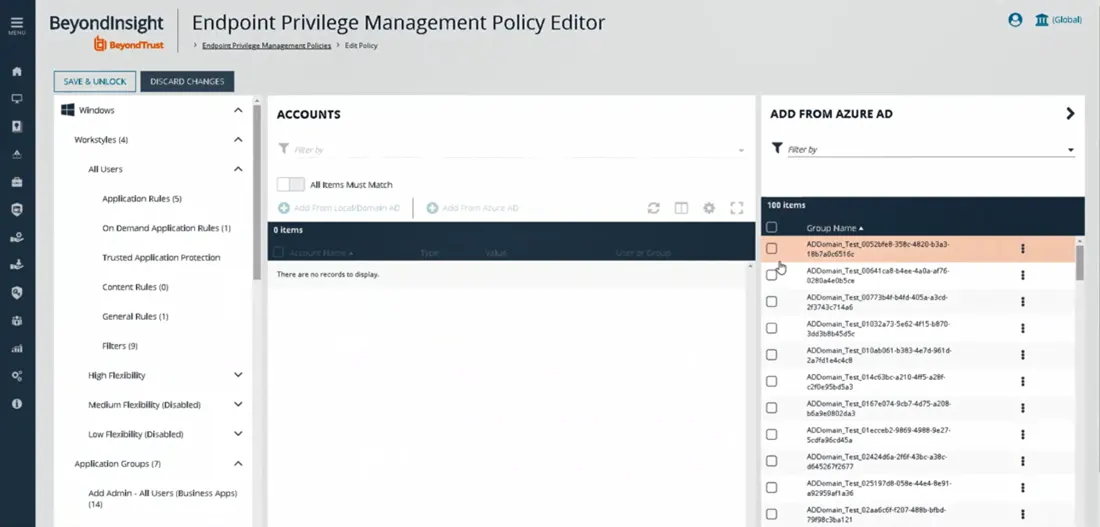This screenshot has width=1100, height=527.
Task: Click the policy tree vertical scrollbar
Action: [257, 193]
